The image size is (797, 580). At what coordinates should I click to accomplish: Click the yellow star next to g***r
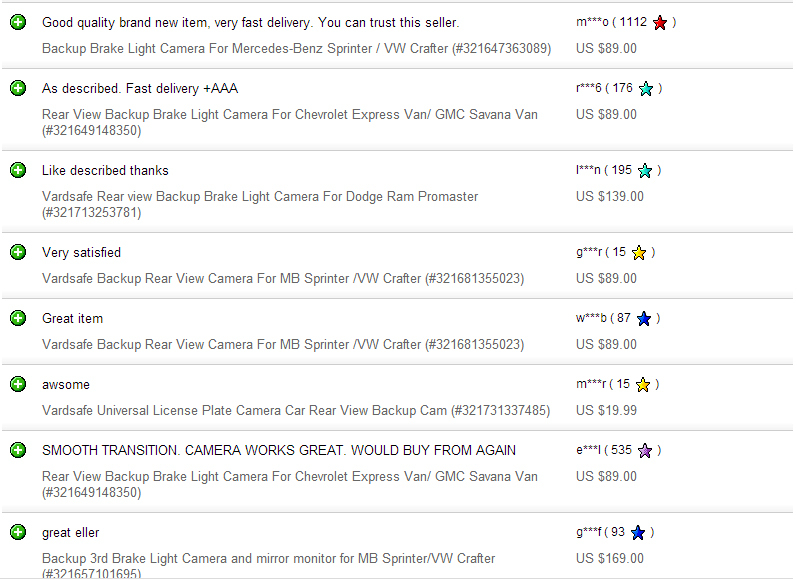(x=639, y=253)
